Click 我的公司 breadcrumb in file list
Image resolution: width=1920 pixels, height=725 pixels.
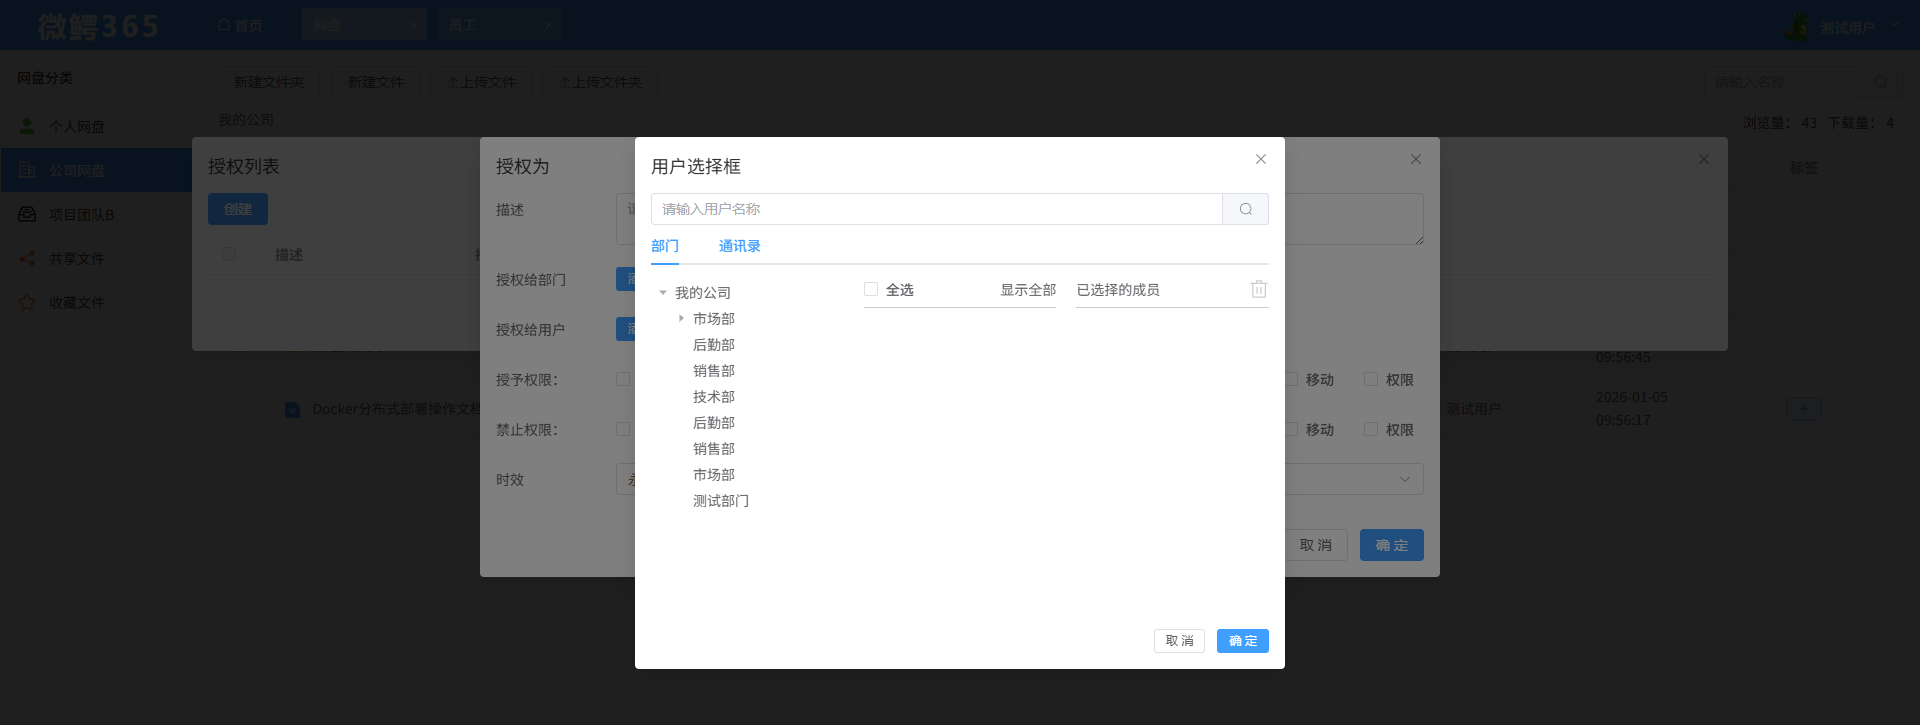click(246, 120)
